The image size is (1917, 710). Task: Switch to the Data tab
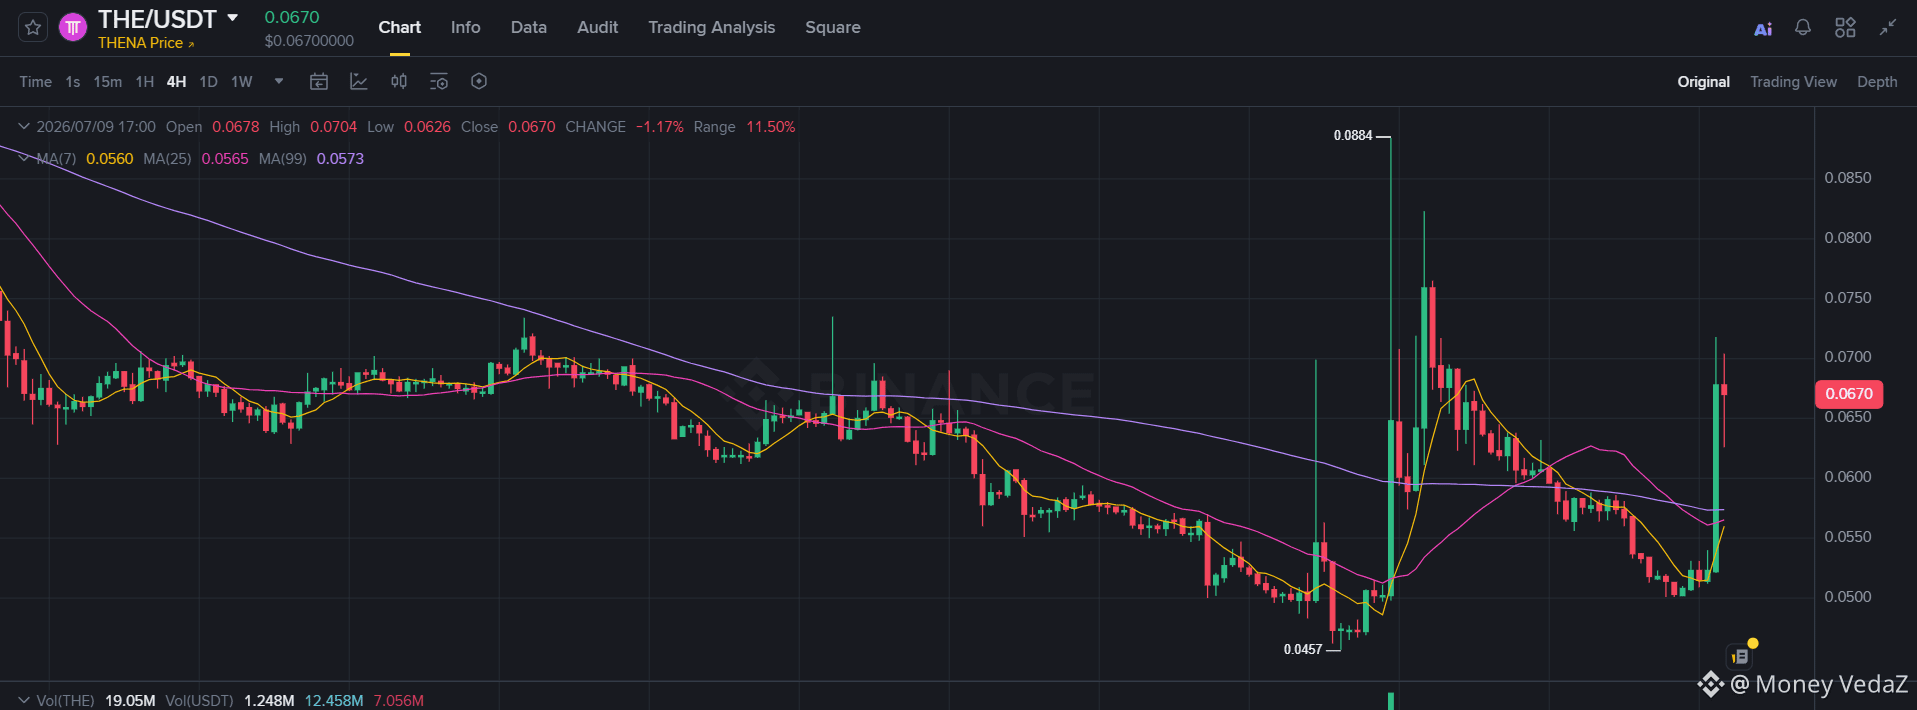pos(528,27)
